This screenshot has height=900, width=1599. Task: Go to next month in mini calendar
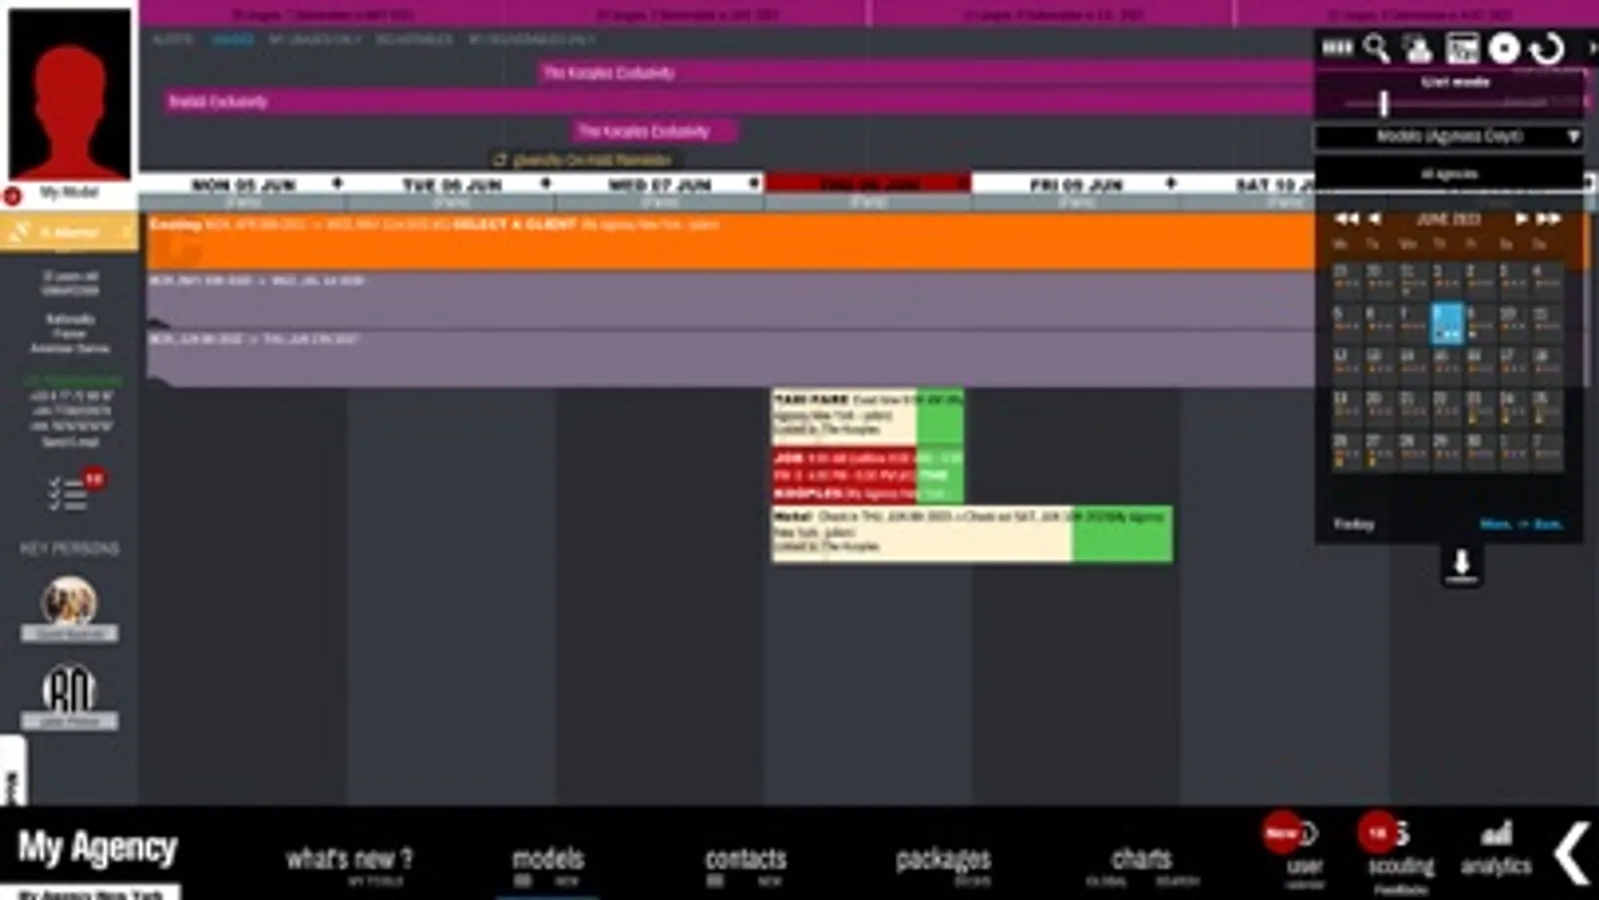[1521, 218]
